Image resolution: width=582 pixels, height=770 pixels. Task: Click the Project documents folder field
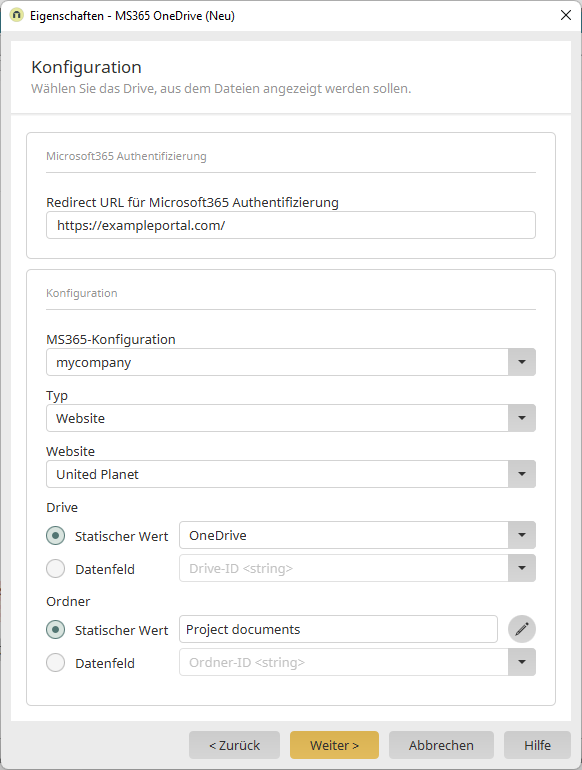pyautogui.click(x=338, y=629)
